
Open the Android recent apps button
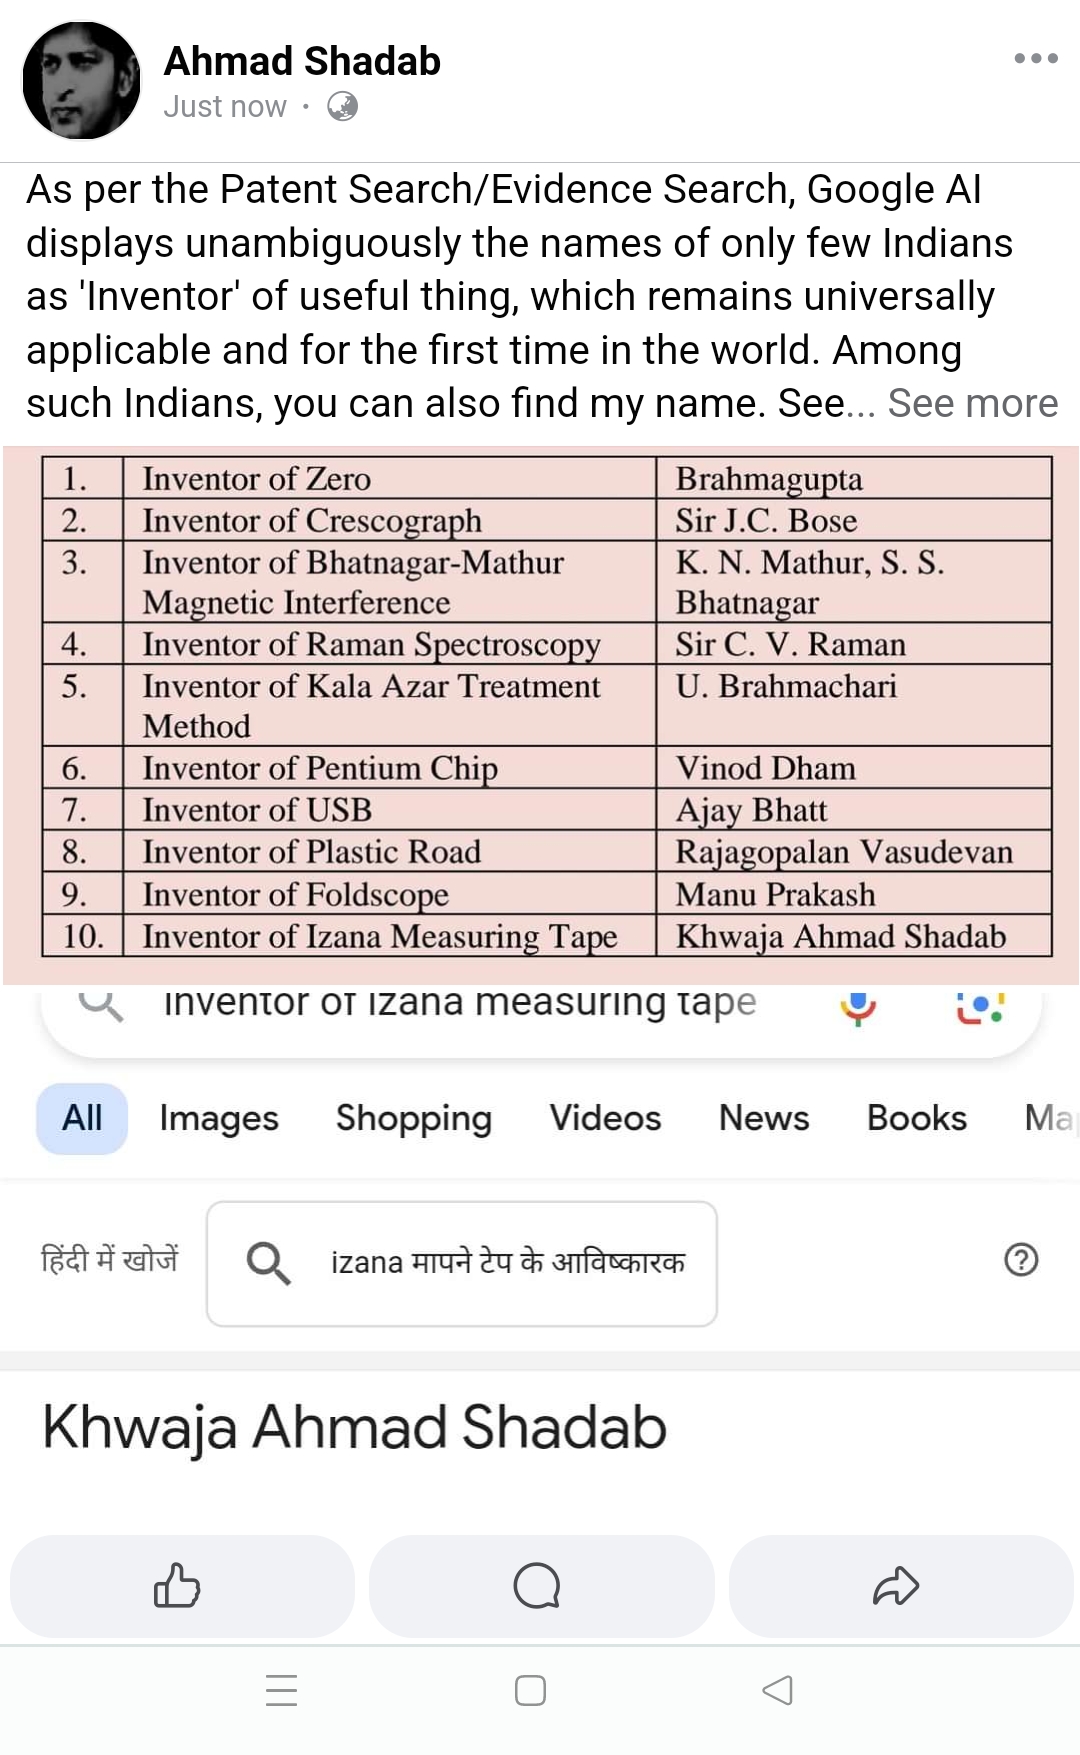click(281, 1690)
